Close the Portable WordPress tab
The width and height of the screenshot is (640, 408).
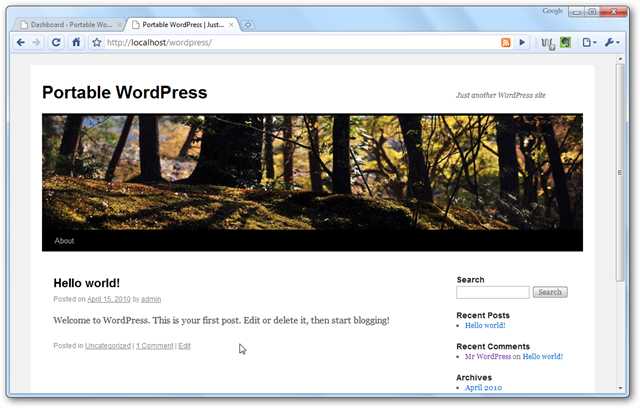(x=231, y=25)
